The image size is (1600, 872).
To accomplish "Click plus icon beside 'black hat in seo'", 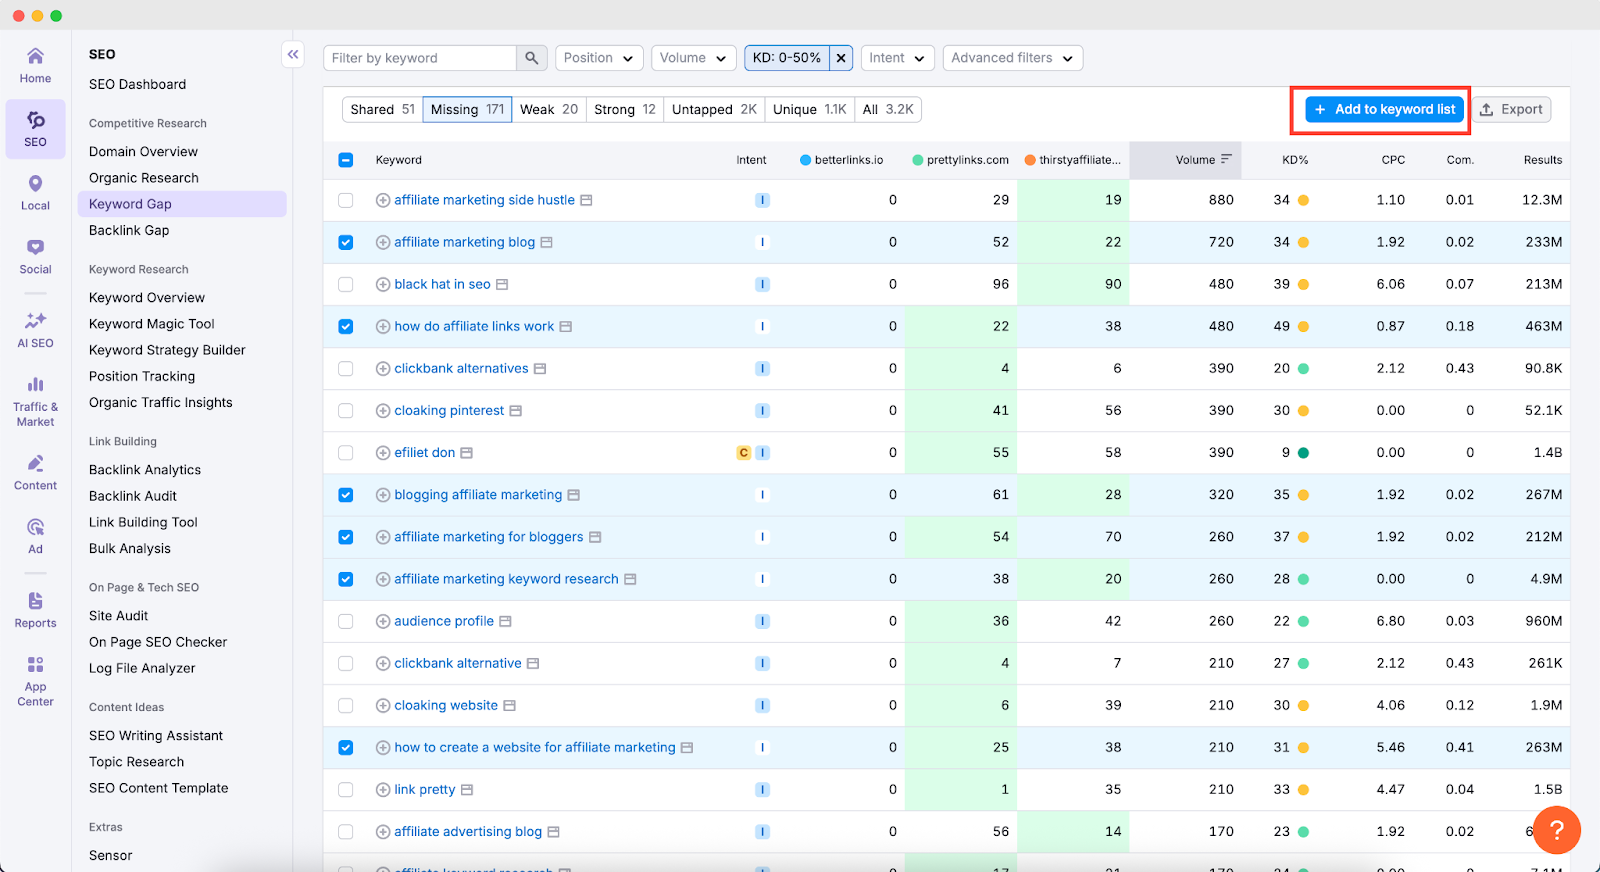I will pyautogui.click(x=383, y=285).
